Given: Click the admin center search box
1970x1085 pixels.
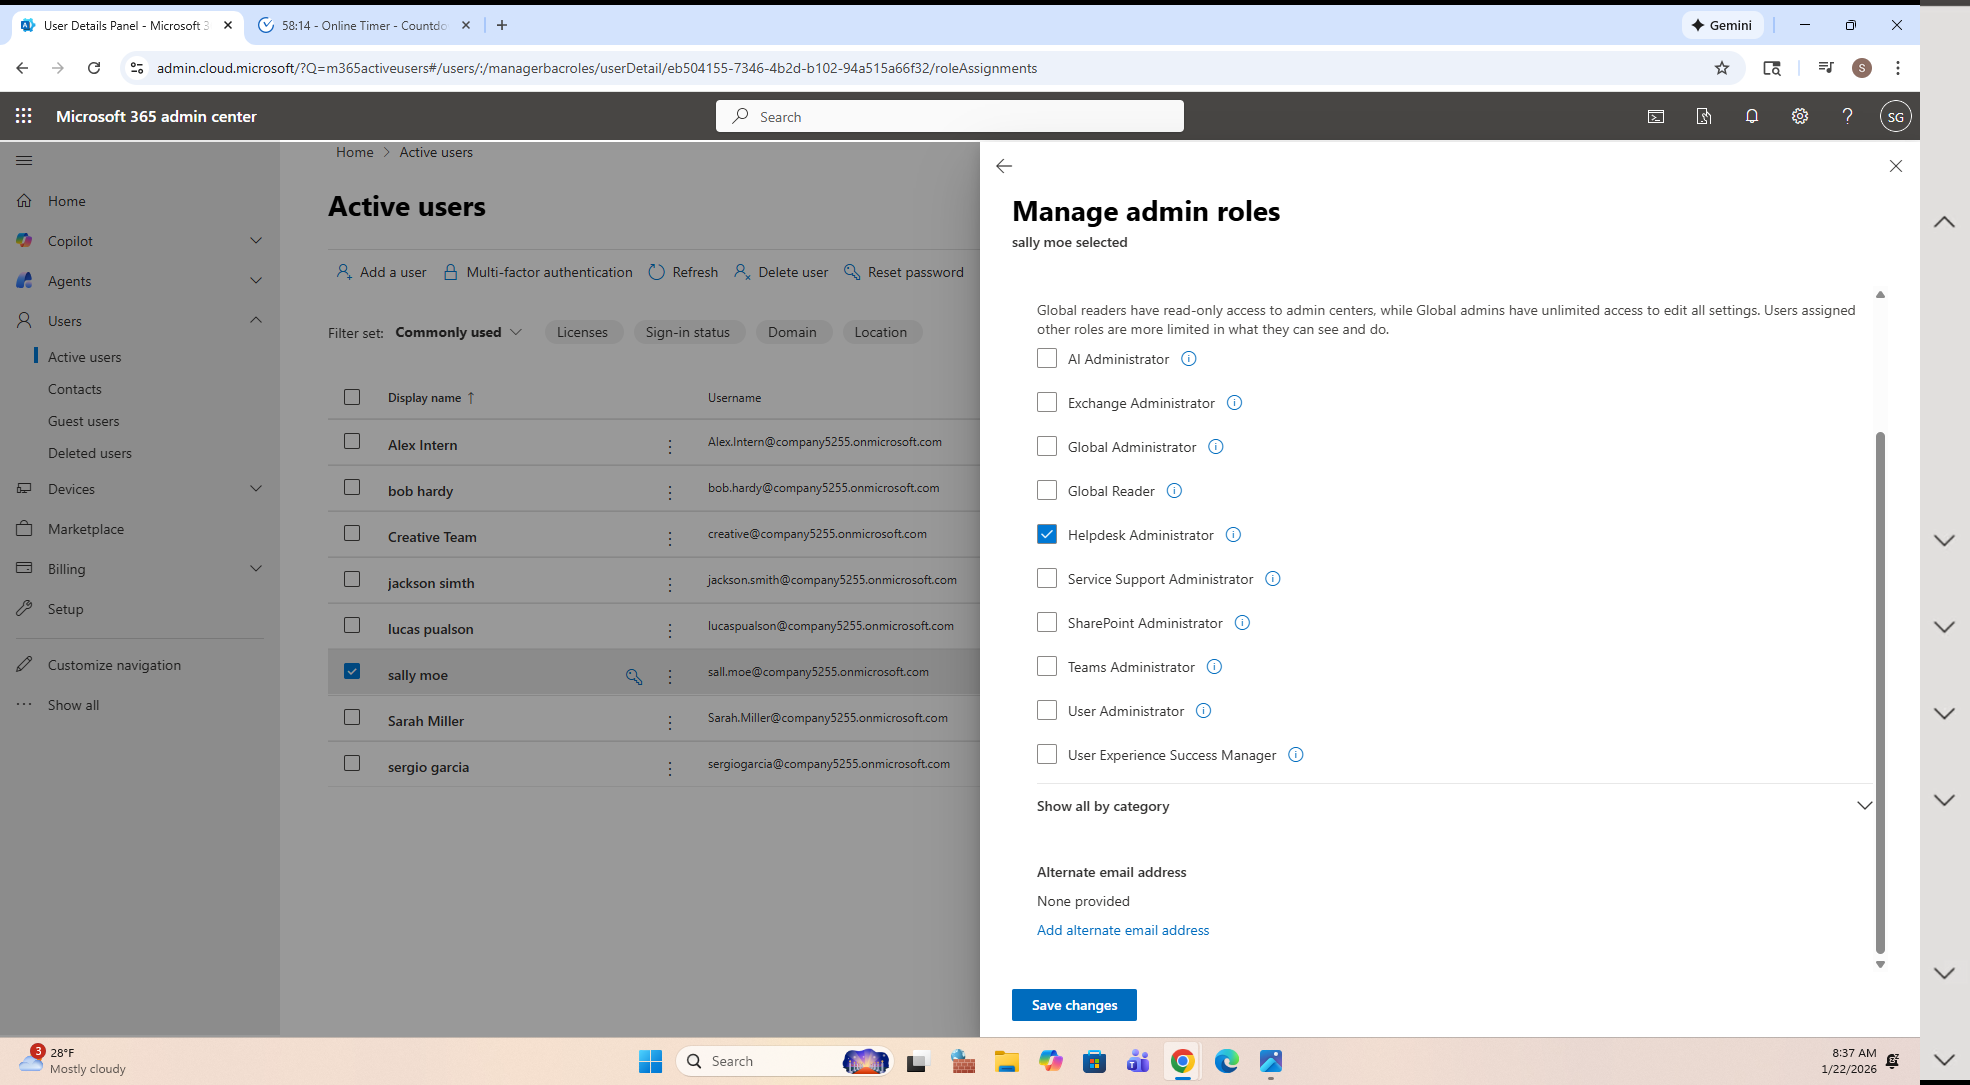Looking at the screenshot, I should coord(950,117).
